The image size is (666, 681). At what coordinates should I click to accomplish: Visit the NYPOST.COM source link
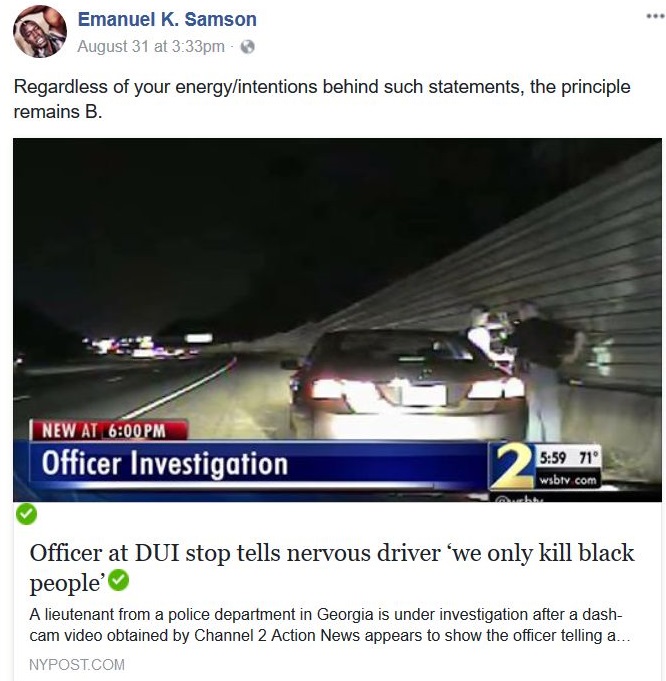point(77,664)
